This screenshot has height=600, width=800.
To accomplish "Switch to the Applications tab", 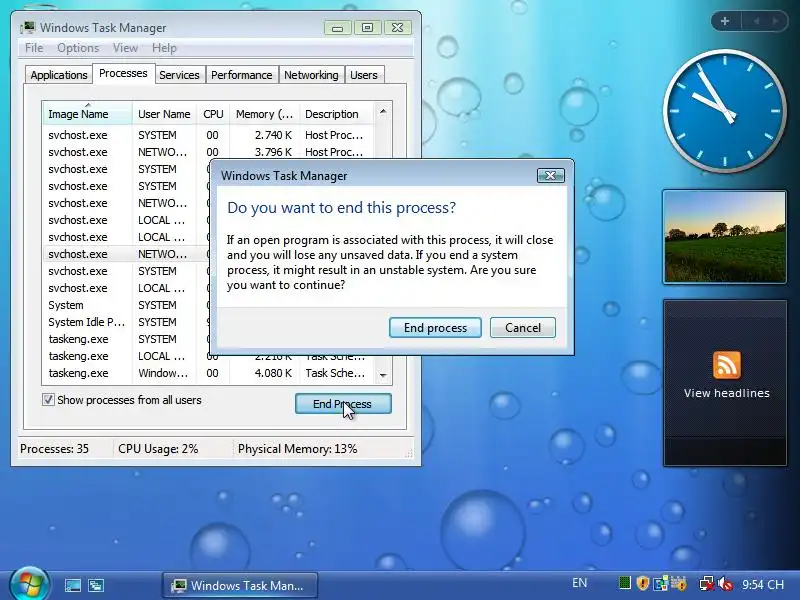I will coord(59,75).
